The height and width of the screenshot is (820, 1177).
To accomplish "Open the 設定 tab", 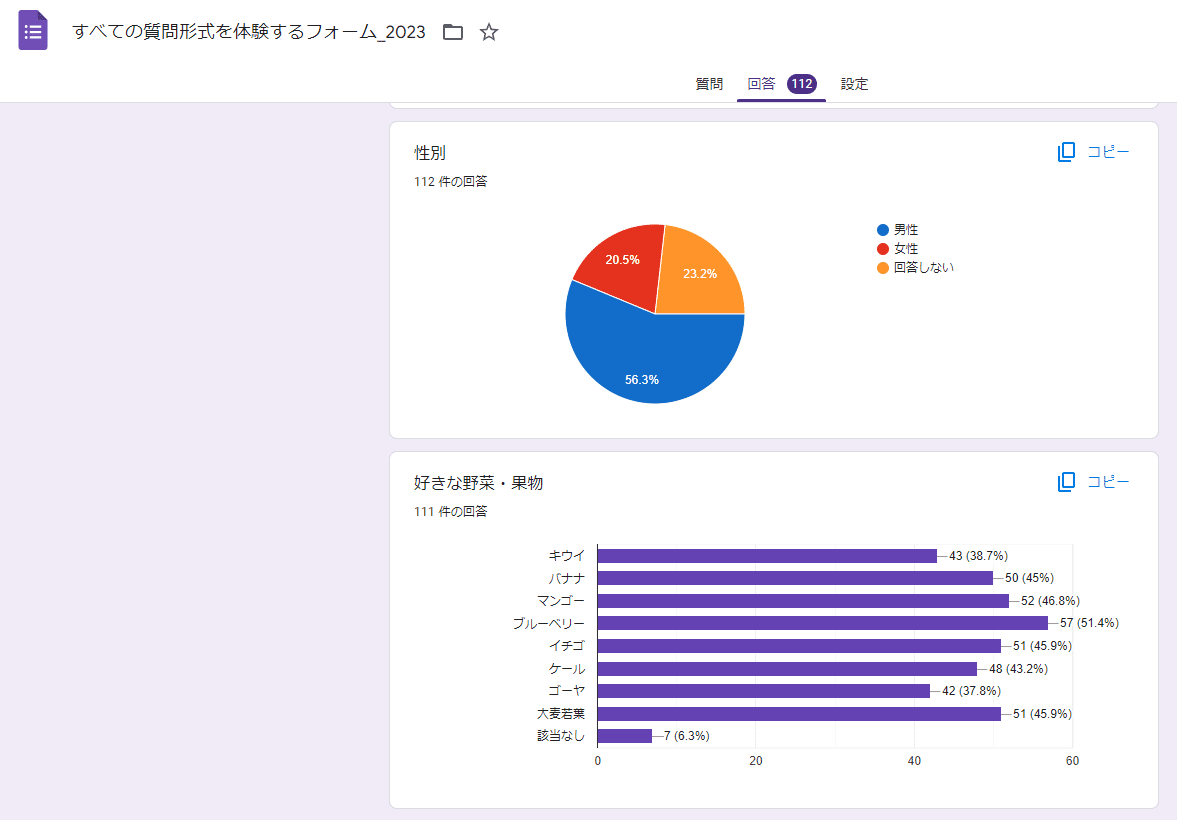I will point(855,84).
